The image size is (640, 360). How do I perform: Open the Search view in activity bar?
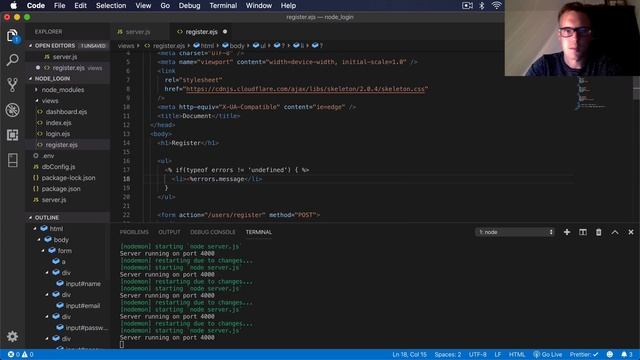12,60
